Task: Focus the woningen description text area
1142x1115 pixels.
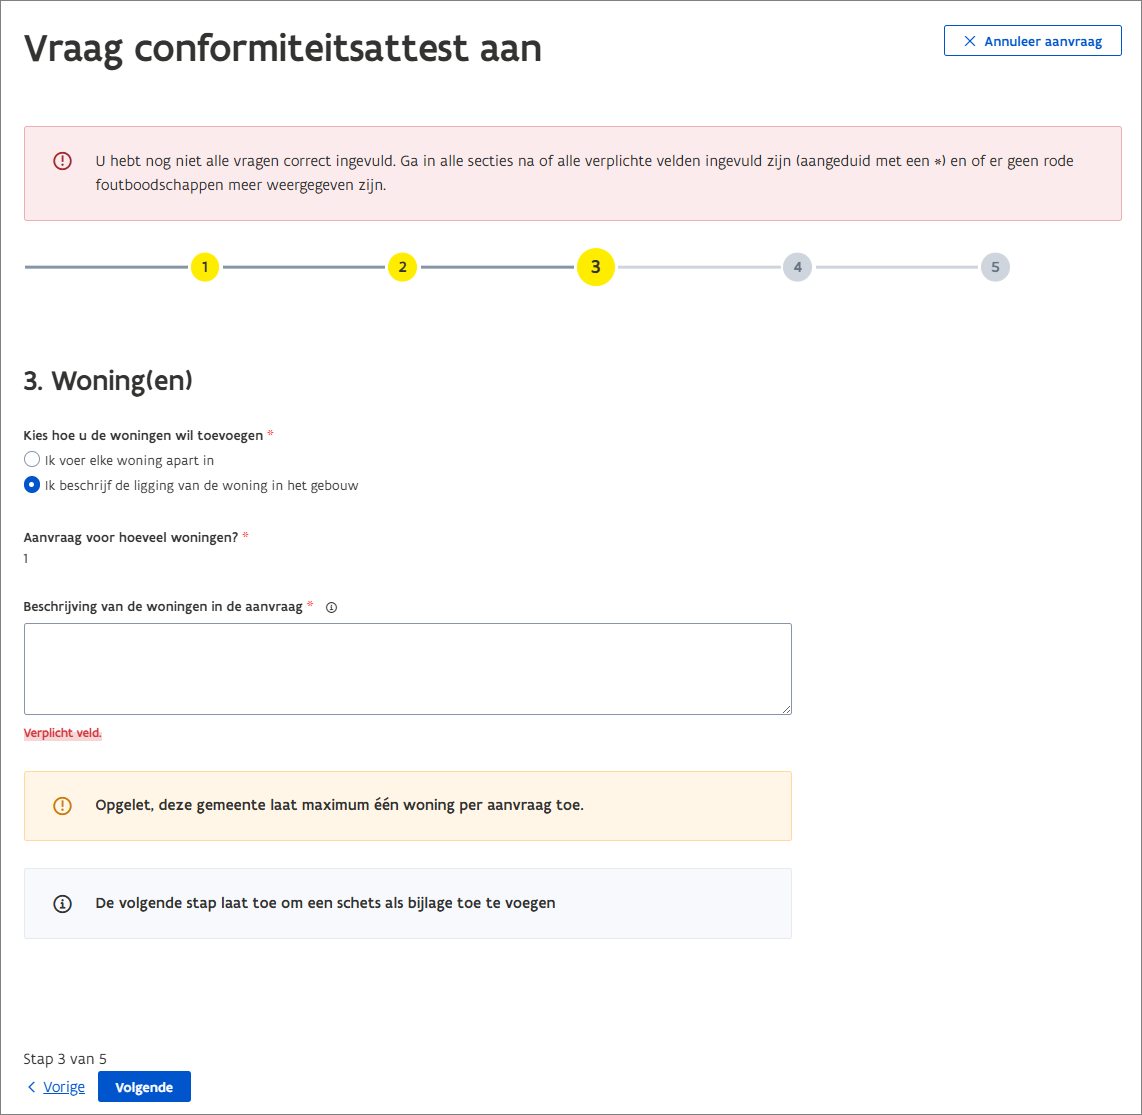Action: point(407,668)
